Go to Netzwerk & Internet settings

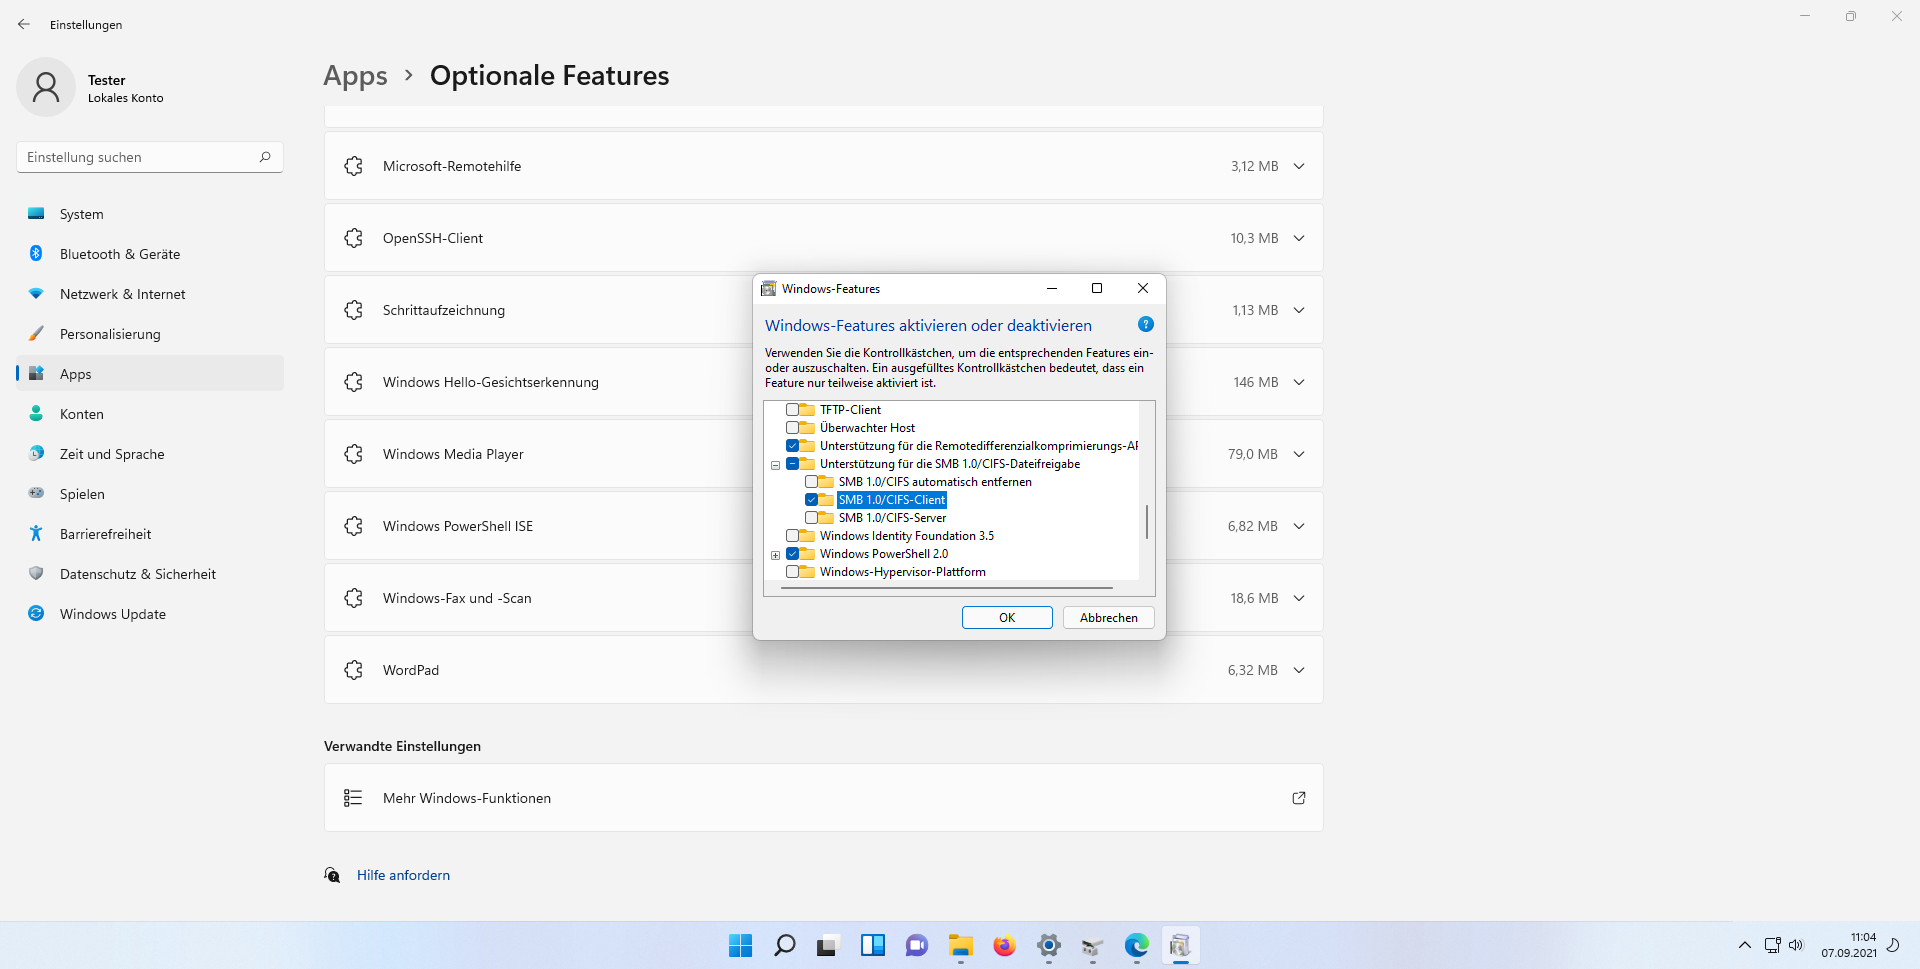(150, 294)
